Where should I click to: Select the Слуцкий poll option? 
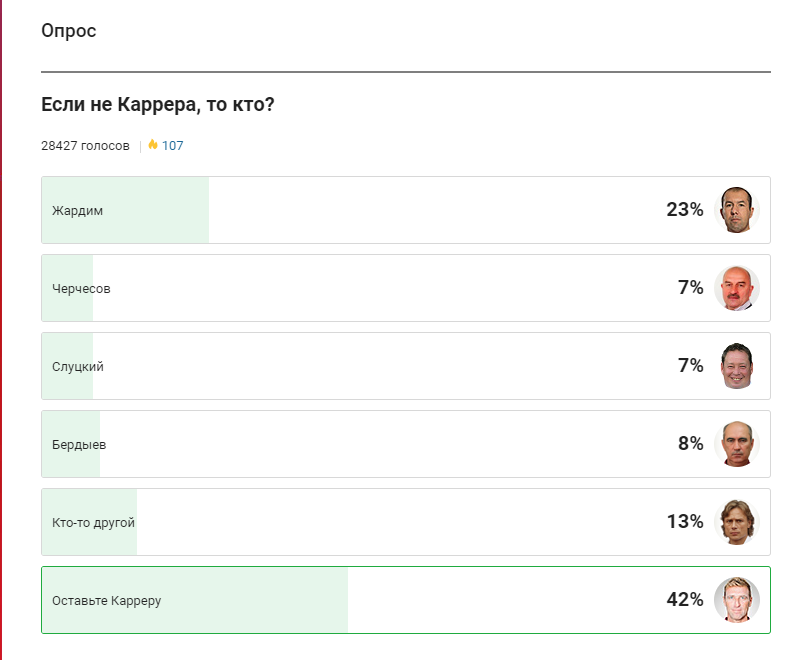(78, 367)
